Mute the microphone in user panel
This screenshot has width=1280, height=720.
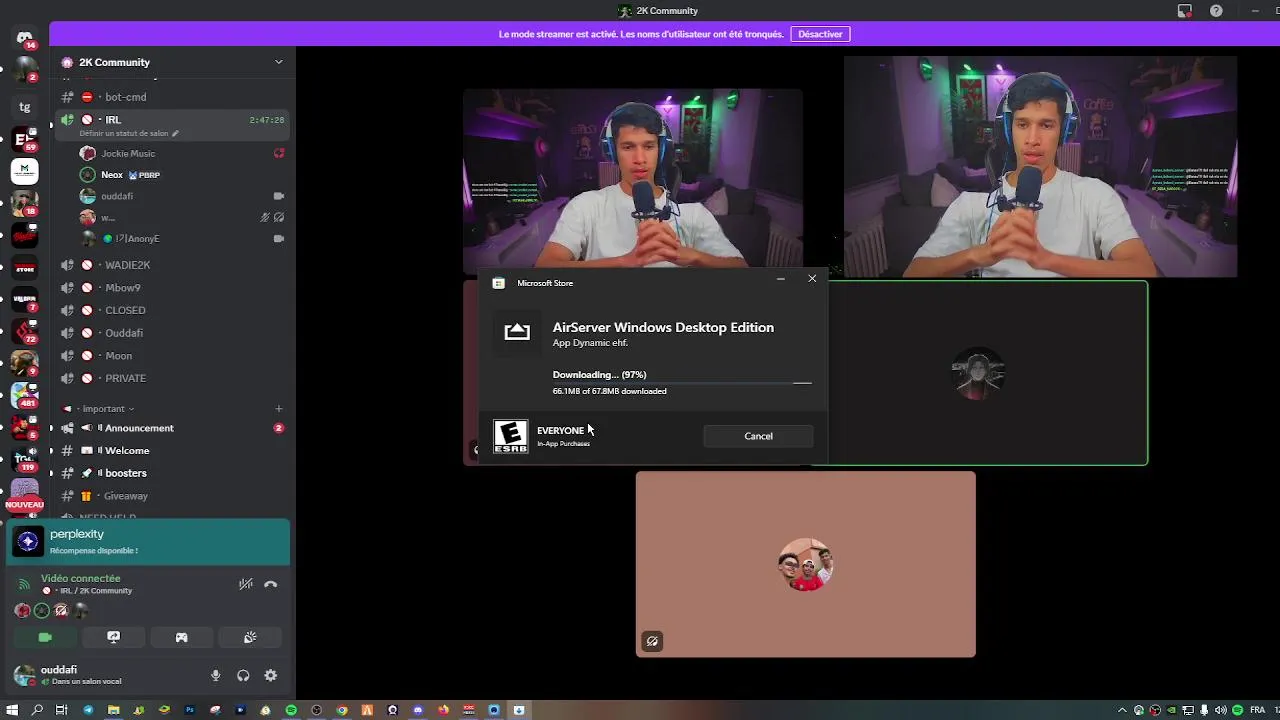point(215,676)
